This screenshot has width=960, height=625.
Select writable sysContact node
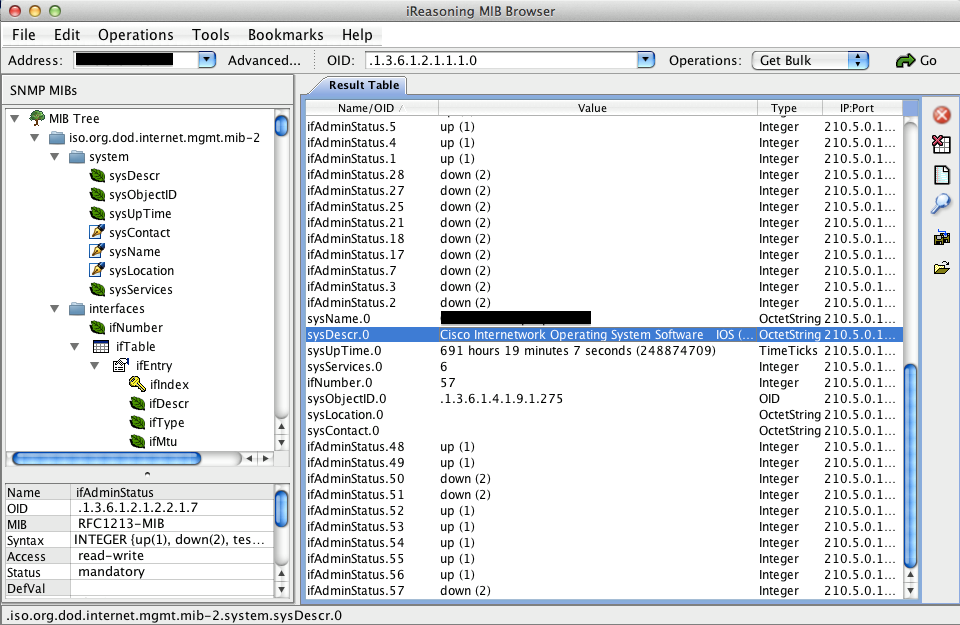coord(130,233)
